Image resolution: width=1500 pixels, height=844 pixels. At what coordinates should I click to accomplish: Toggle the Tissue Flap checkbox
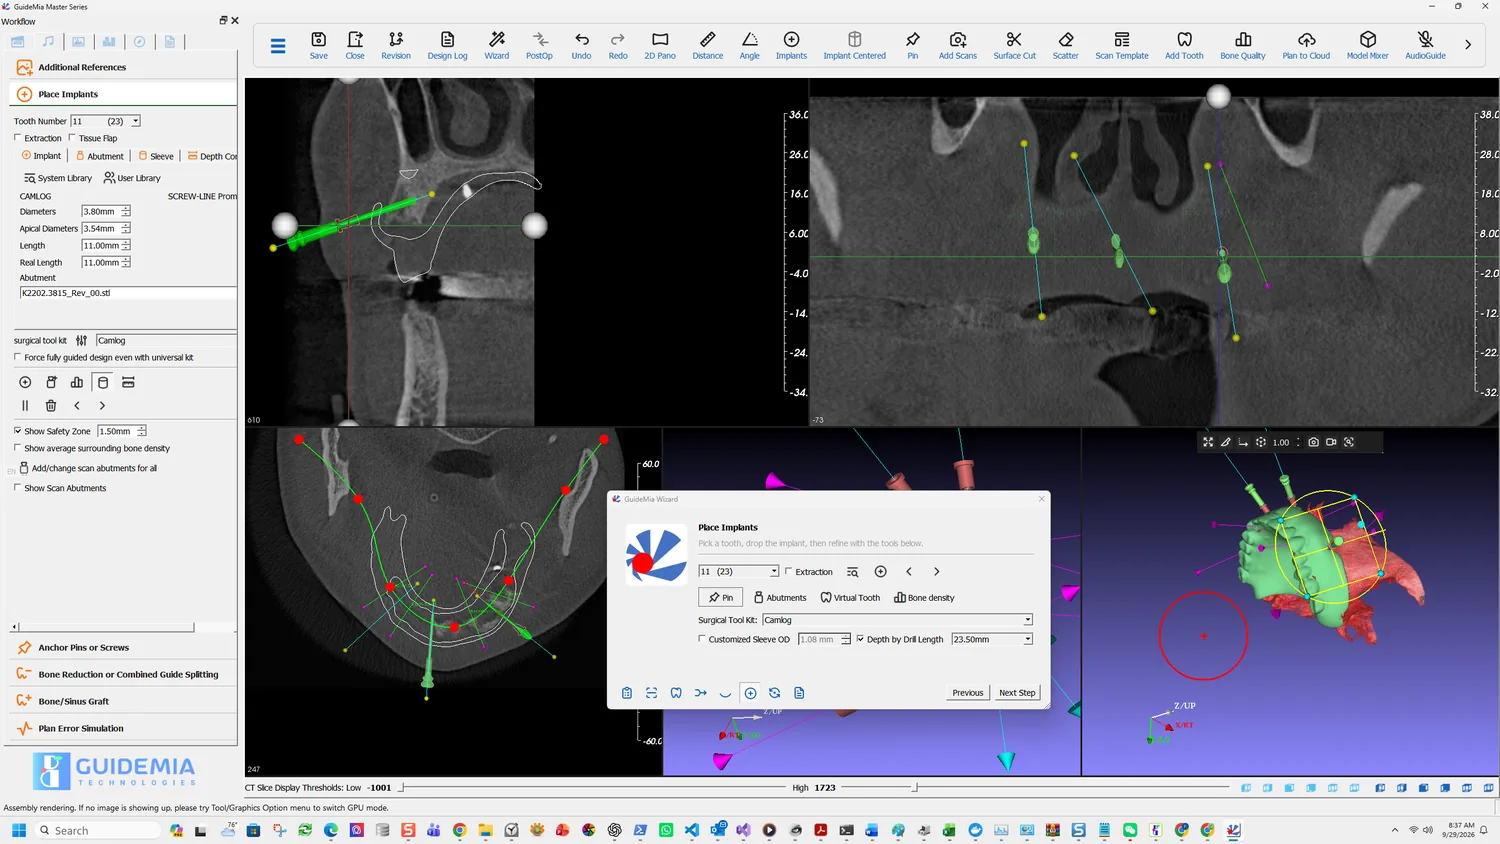71,138
